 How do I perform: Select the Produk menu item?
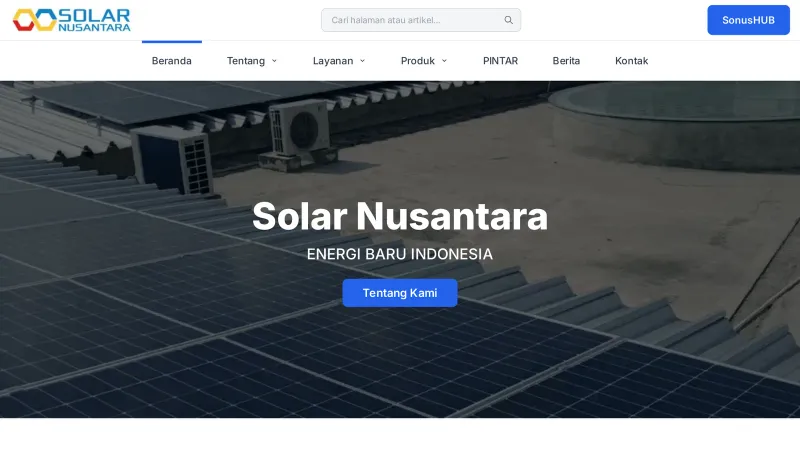coord(418,61)
